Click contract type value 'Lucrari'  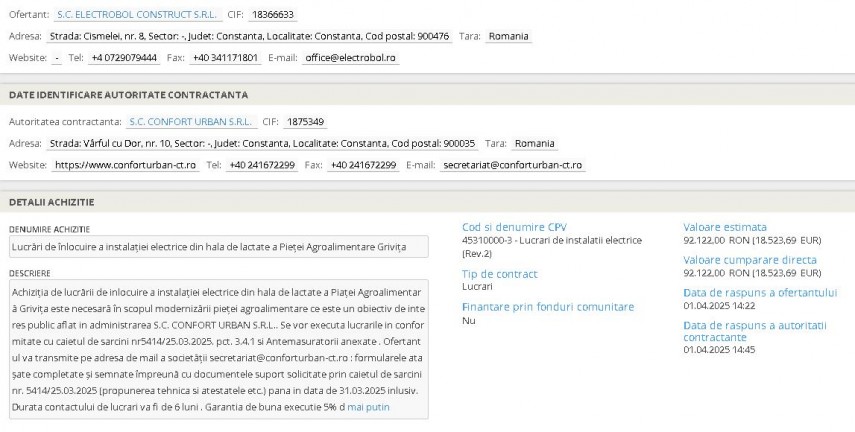pyautogui.click(x=477, y=286)
